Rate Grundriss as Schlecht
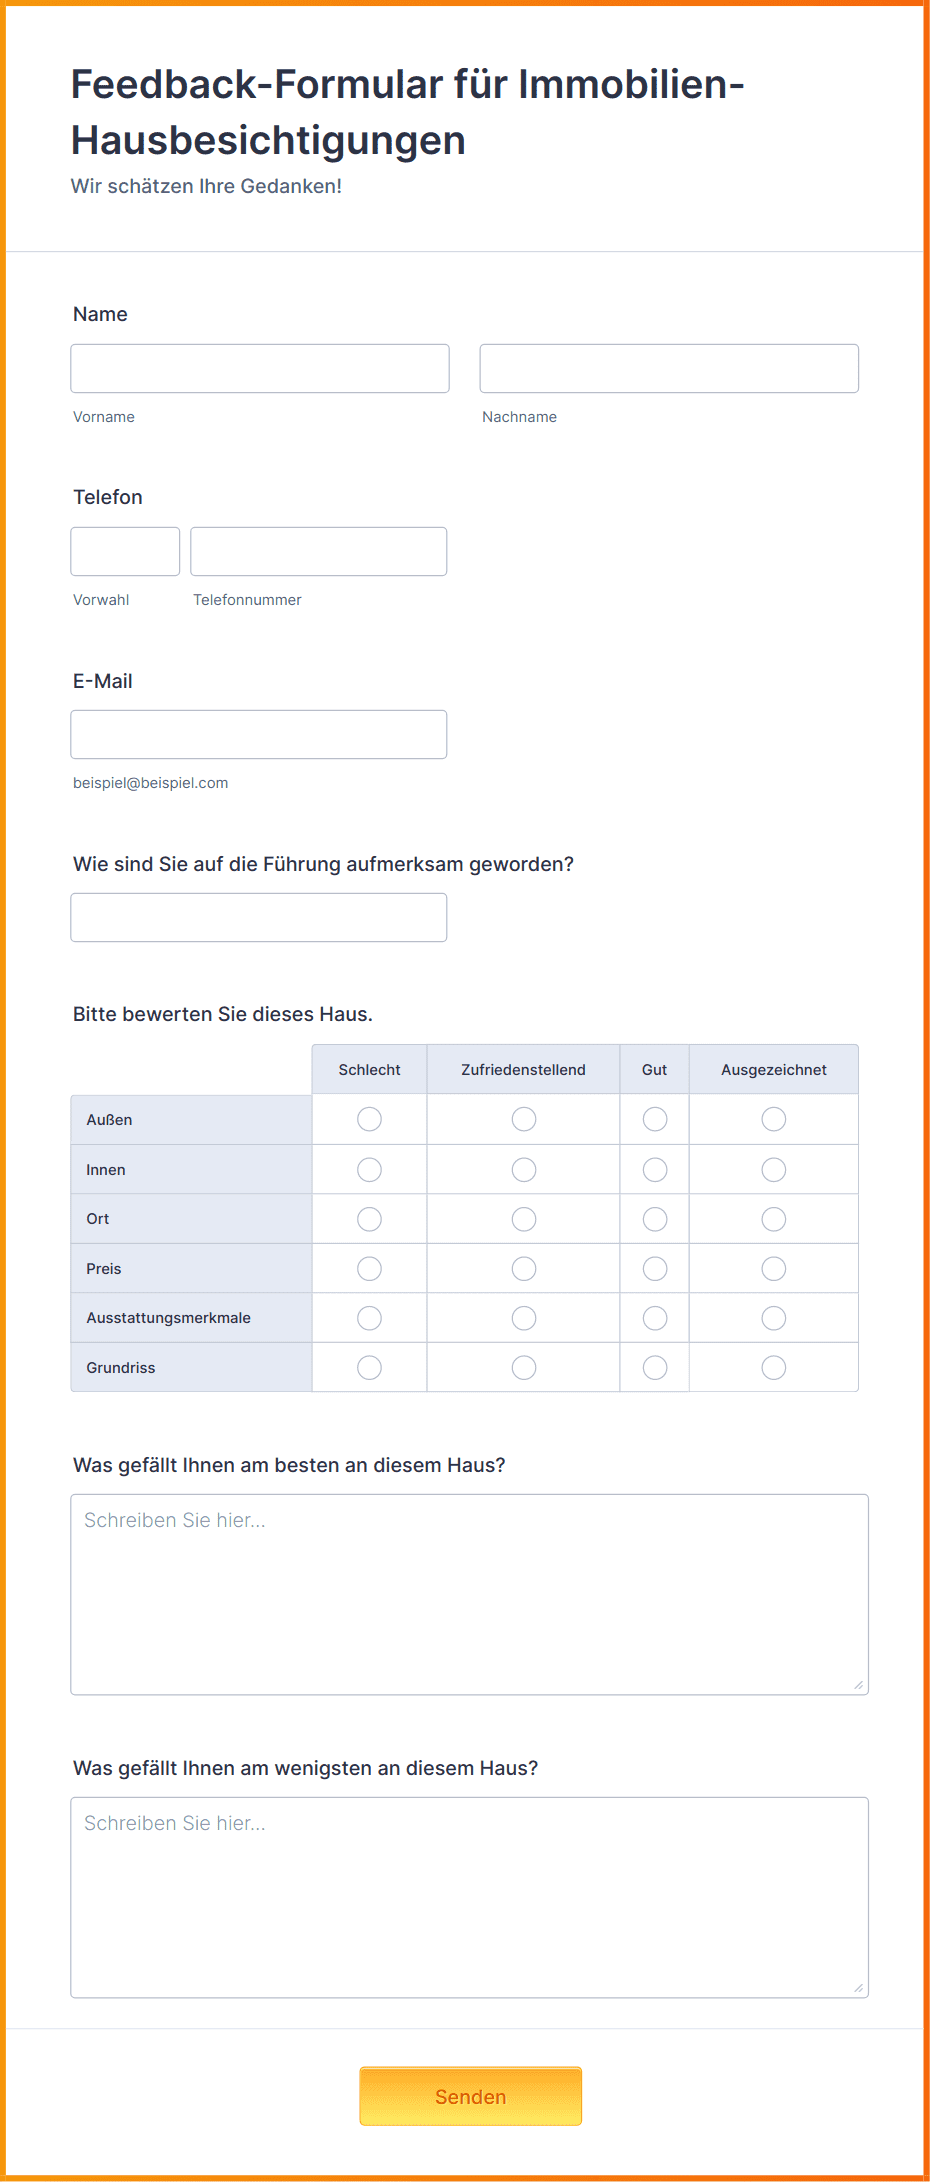This screenshot has height=2182, width=930. coord(370,1367)
